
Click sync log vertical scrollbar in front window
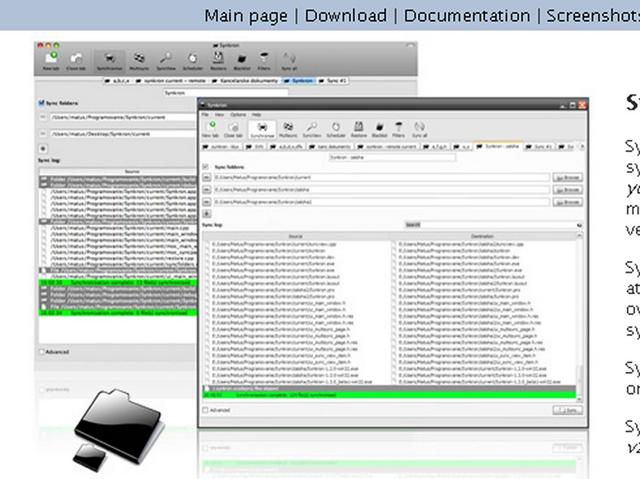point(579,317)
